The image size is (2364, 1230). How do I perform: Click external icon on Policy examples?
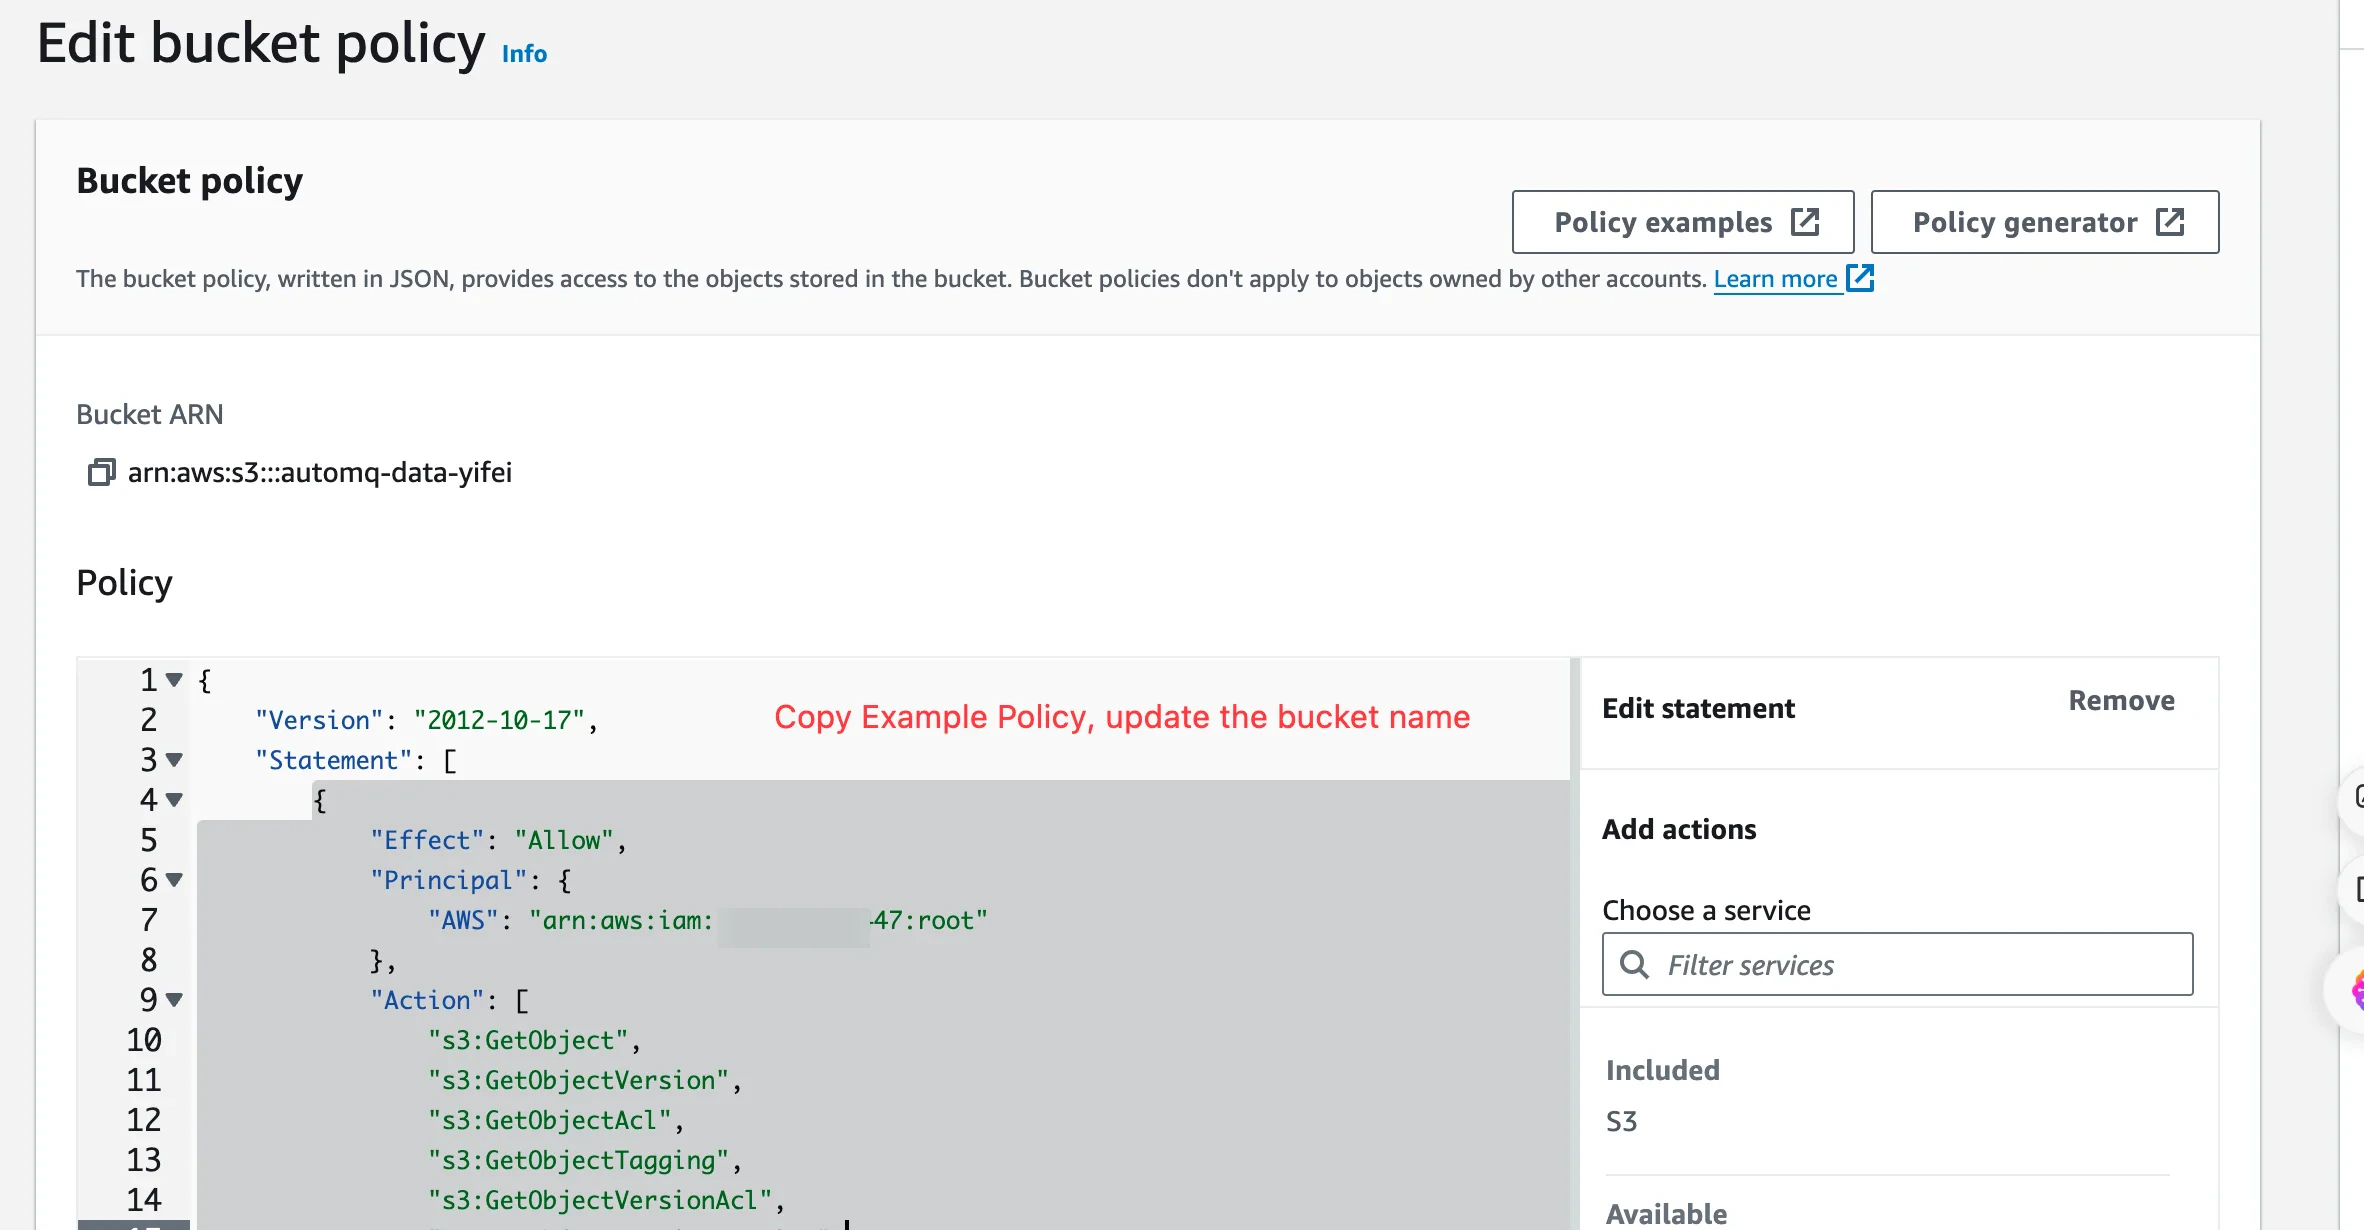(x=1805, y=221)
